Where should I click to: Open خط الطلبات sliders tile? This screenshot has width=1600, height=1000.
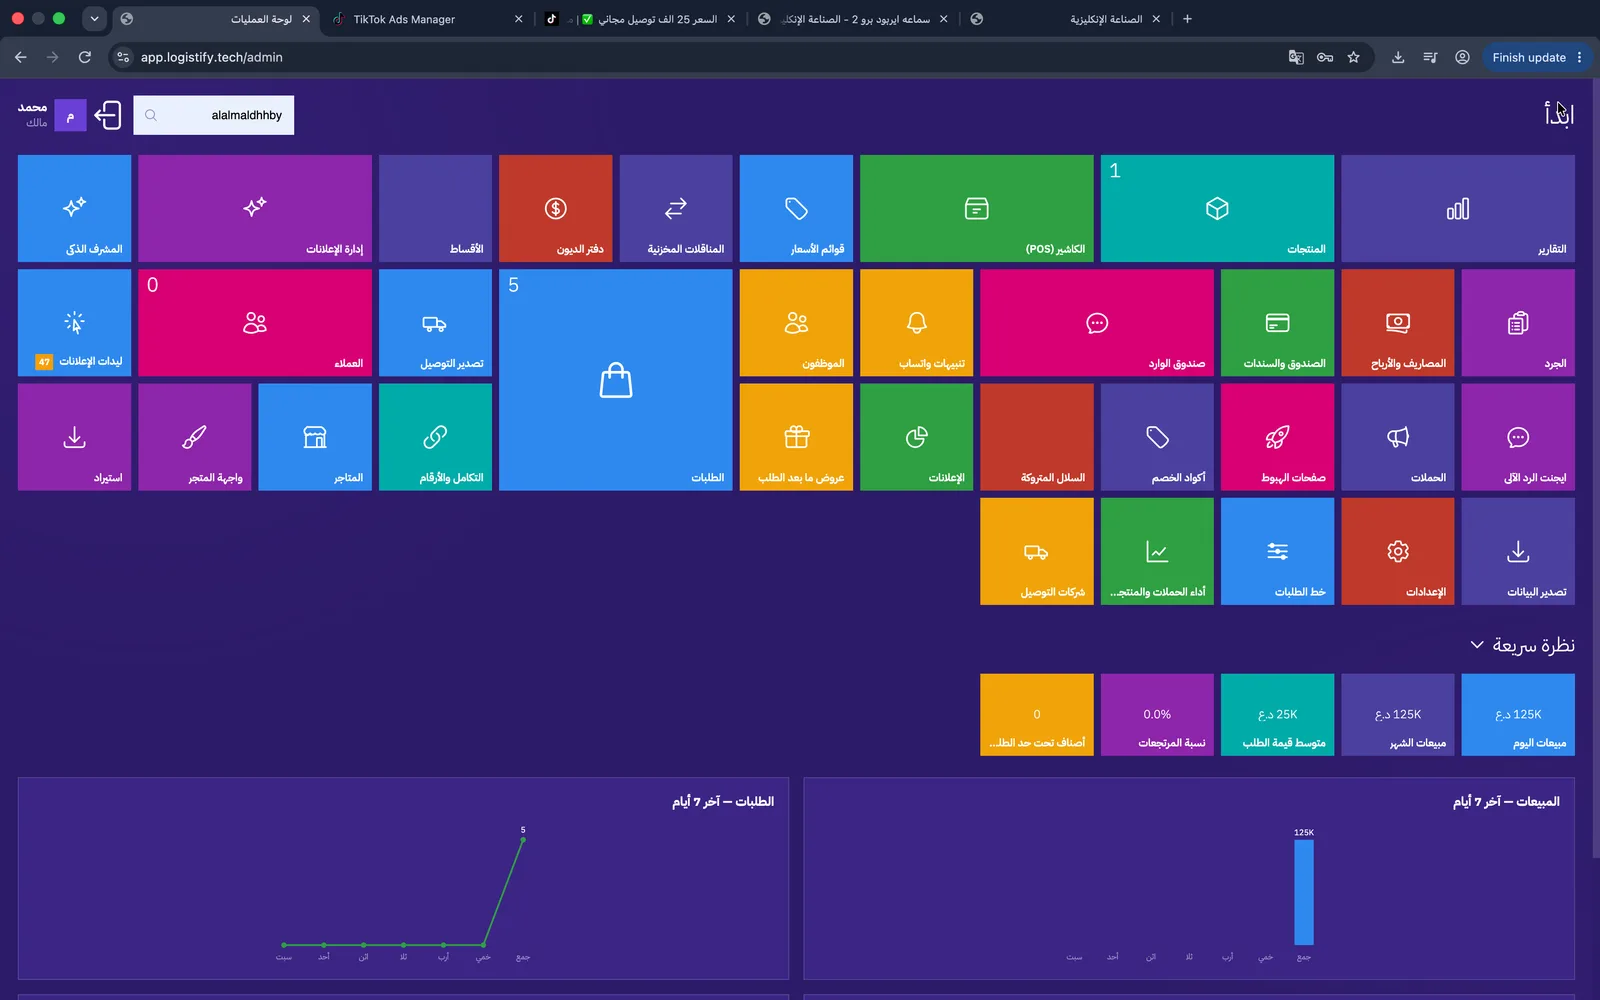[1277, 551]
